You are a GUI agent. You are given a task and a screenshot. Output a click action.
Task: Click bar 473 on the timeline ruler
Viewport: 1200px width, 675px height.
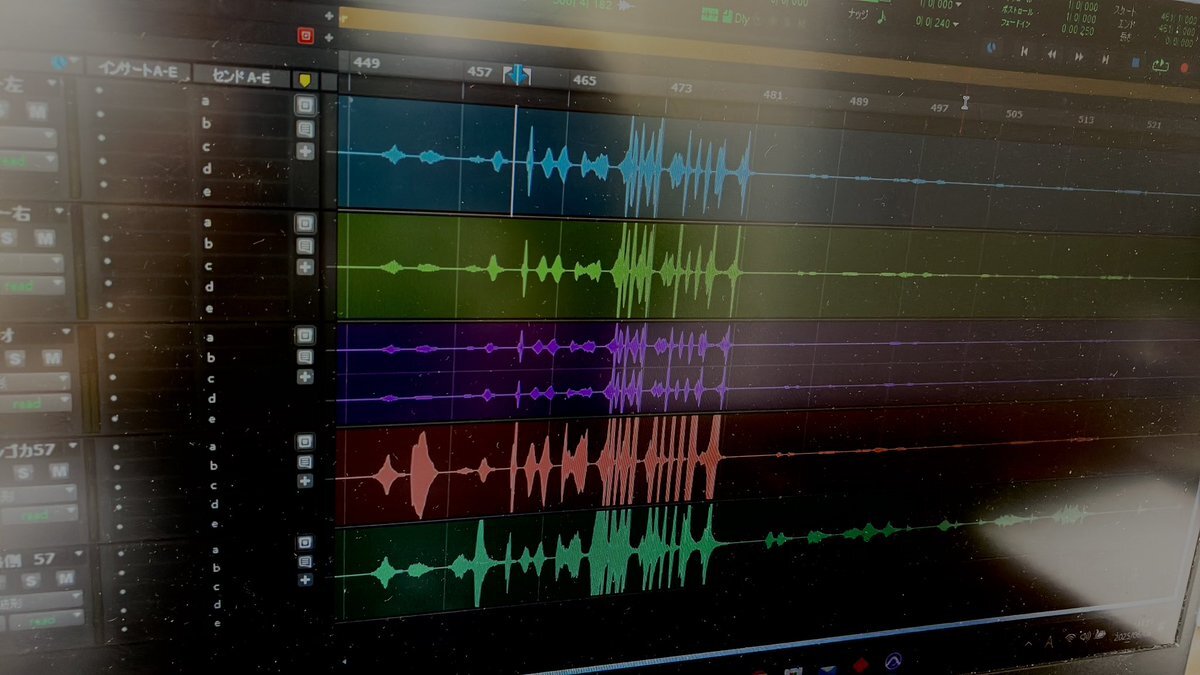tap(681, 88)
